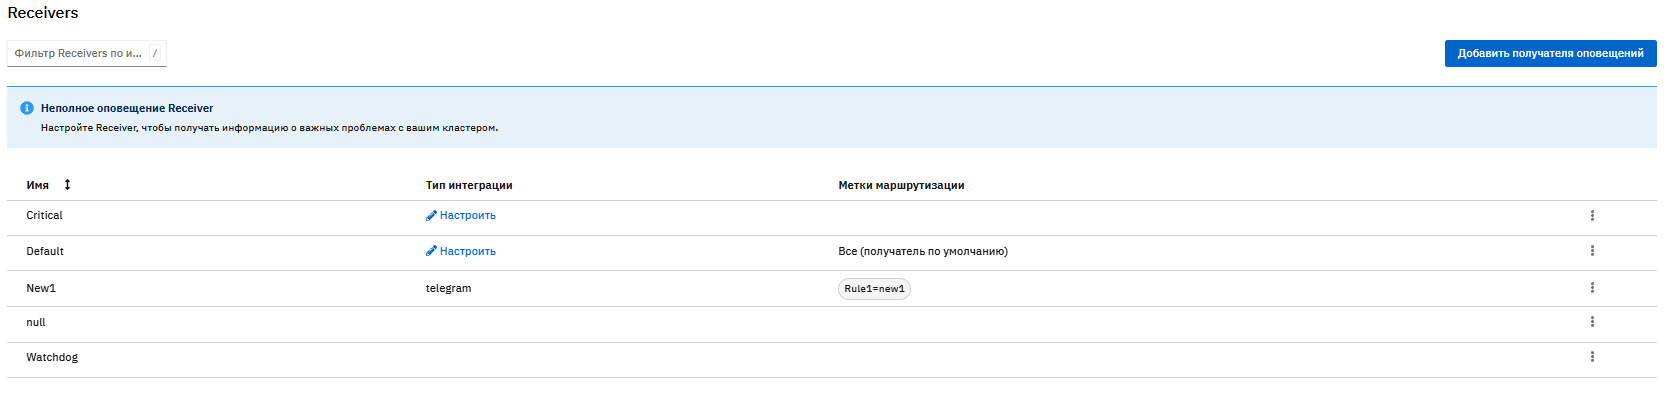The height and width of the screenshot is (406, 1670).
Task: Click the alert's Настройте Receiver description line
Action: 269,128
